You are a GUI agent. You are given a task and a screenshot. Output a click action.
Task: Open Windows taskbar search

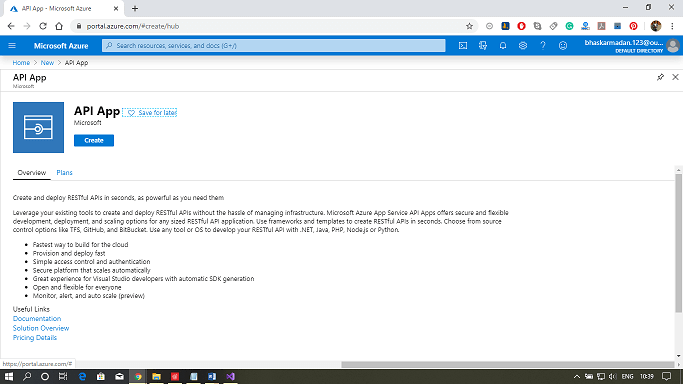(27, 377)
